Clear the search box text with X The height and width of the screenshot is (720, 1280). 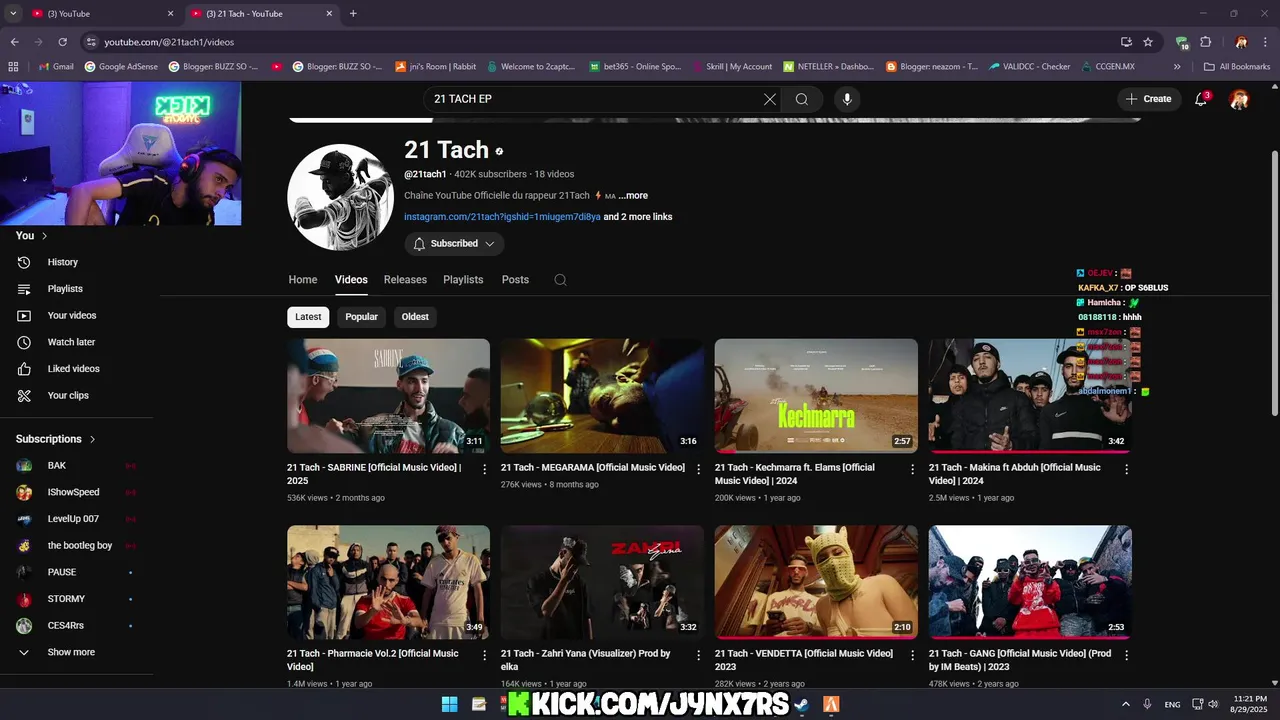coord(769,99)
